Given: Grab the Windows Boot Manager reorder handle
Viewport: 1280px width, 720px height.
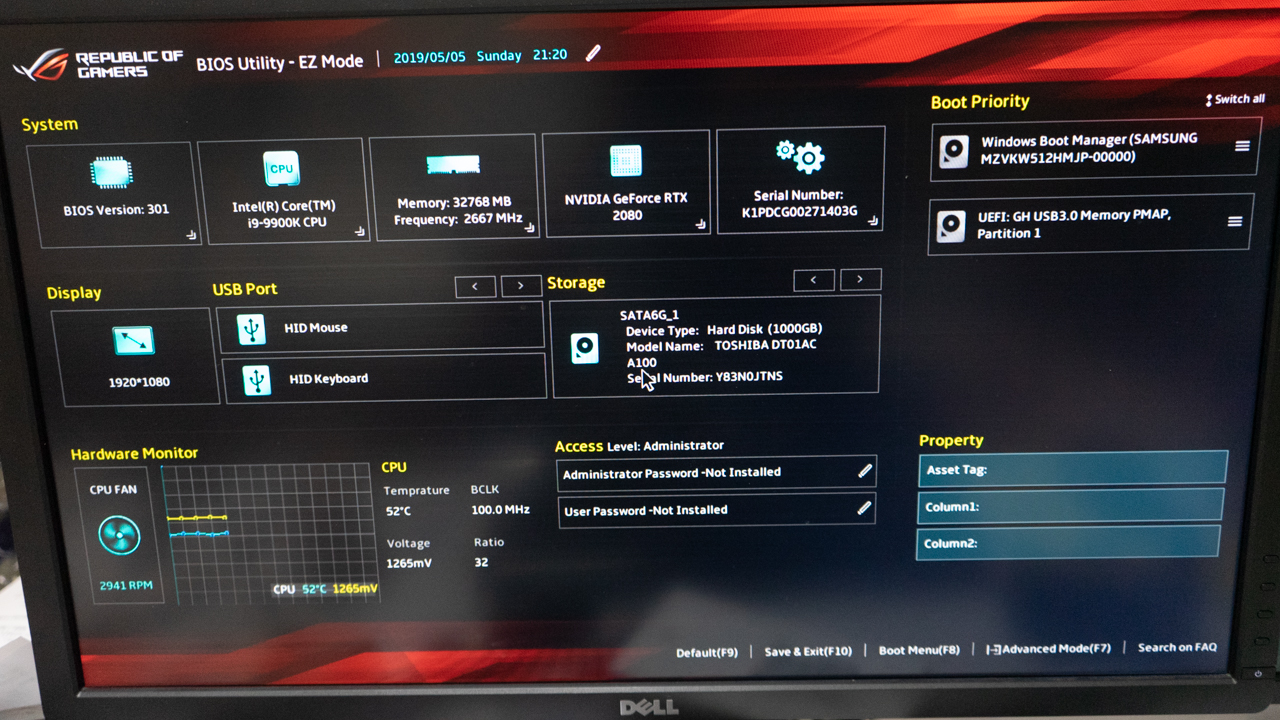Looking at the screenshot, I should tap(1242, 146).
